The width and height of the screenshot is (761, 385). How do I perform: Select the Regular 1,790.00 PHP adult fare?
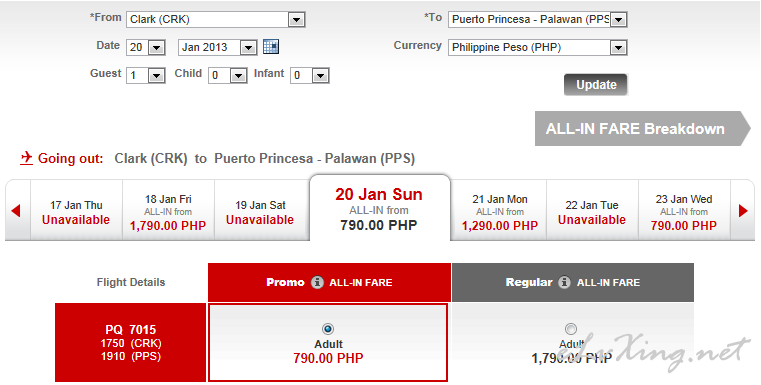tap(571, 329)
